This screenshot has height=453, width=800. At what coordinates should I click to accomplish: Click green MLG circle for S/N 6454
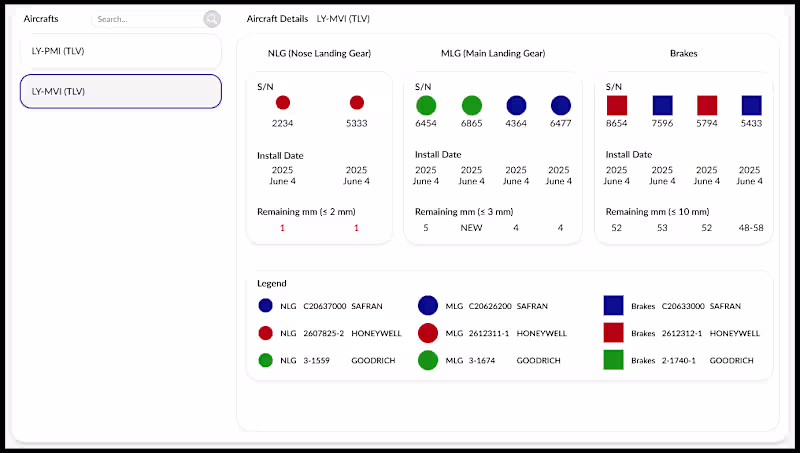(x=426, y=105)
